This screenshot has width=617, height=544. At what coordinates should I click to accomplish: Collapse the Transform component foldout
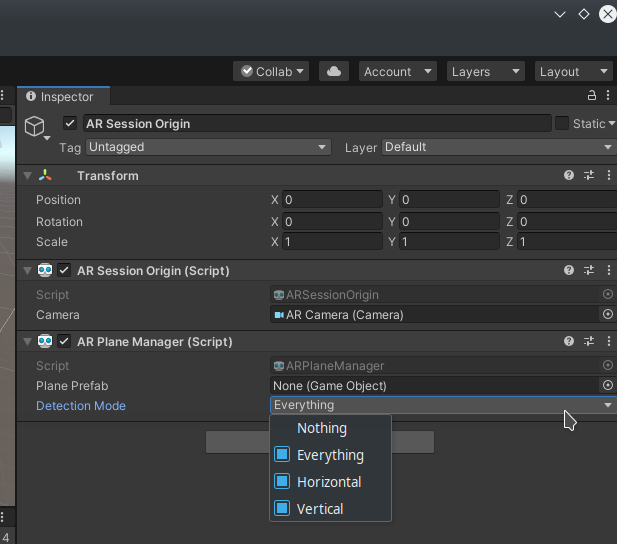pyautogui.click(x=28, y=176)
